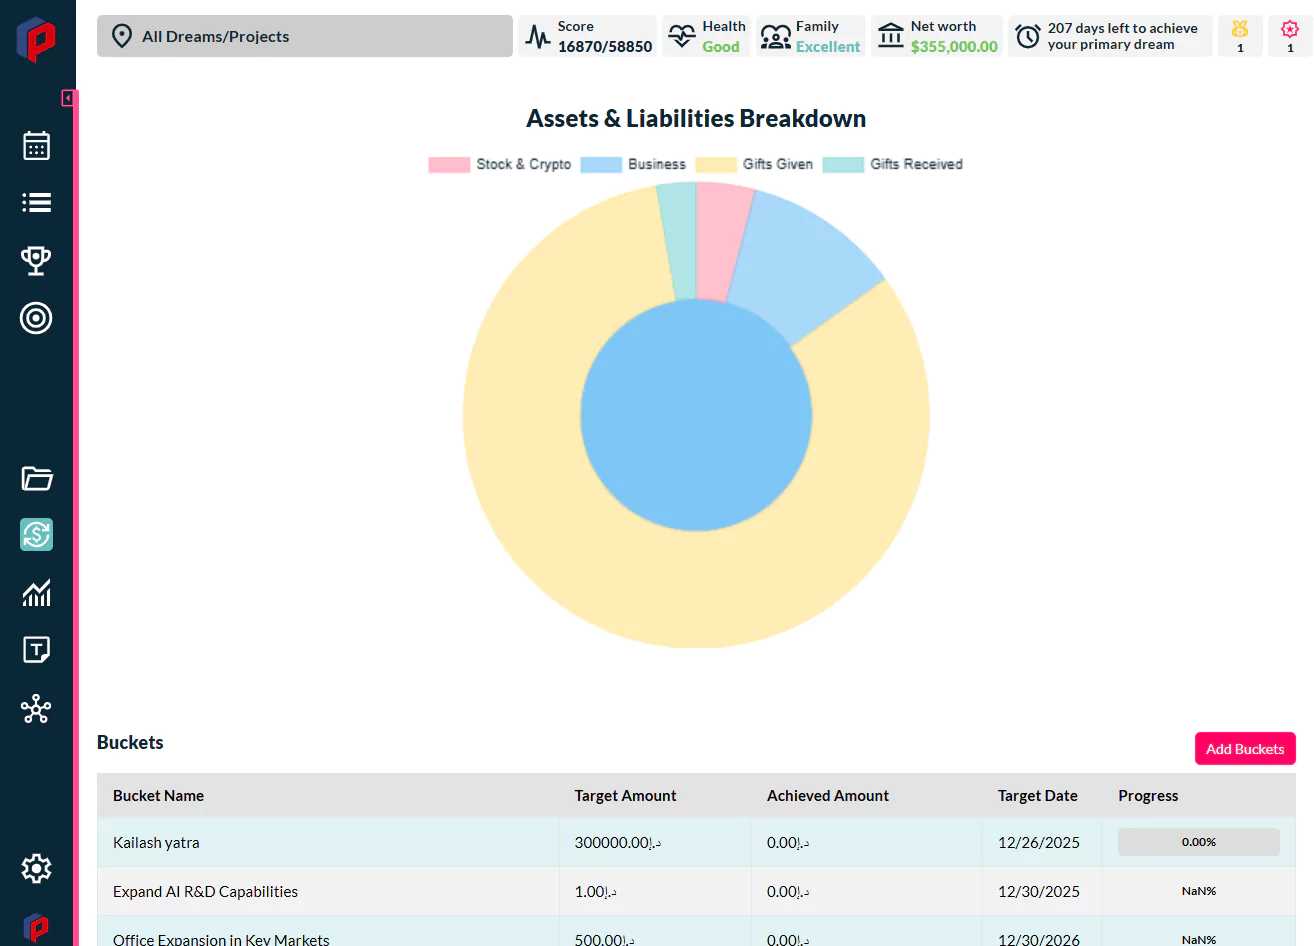Click the Health status Good
1314x946 pixels.
pos(721,46)
